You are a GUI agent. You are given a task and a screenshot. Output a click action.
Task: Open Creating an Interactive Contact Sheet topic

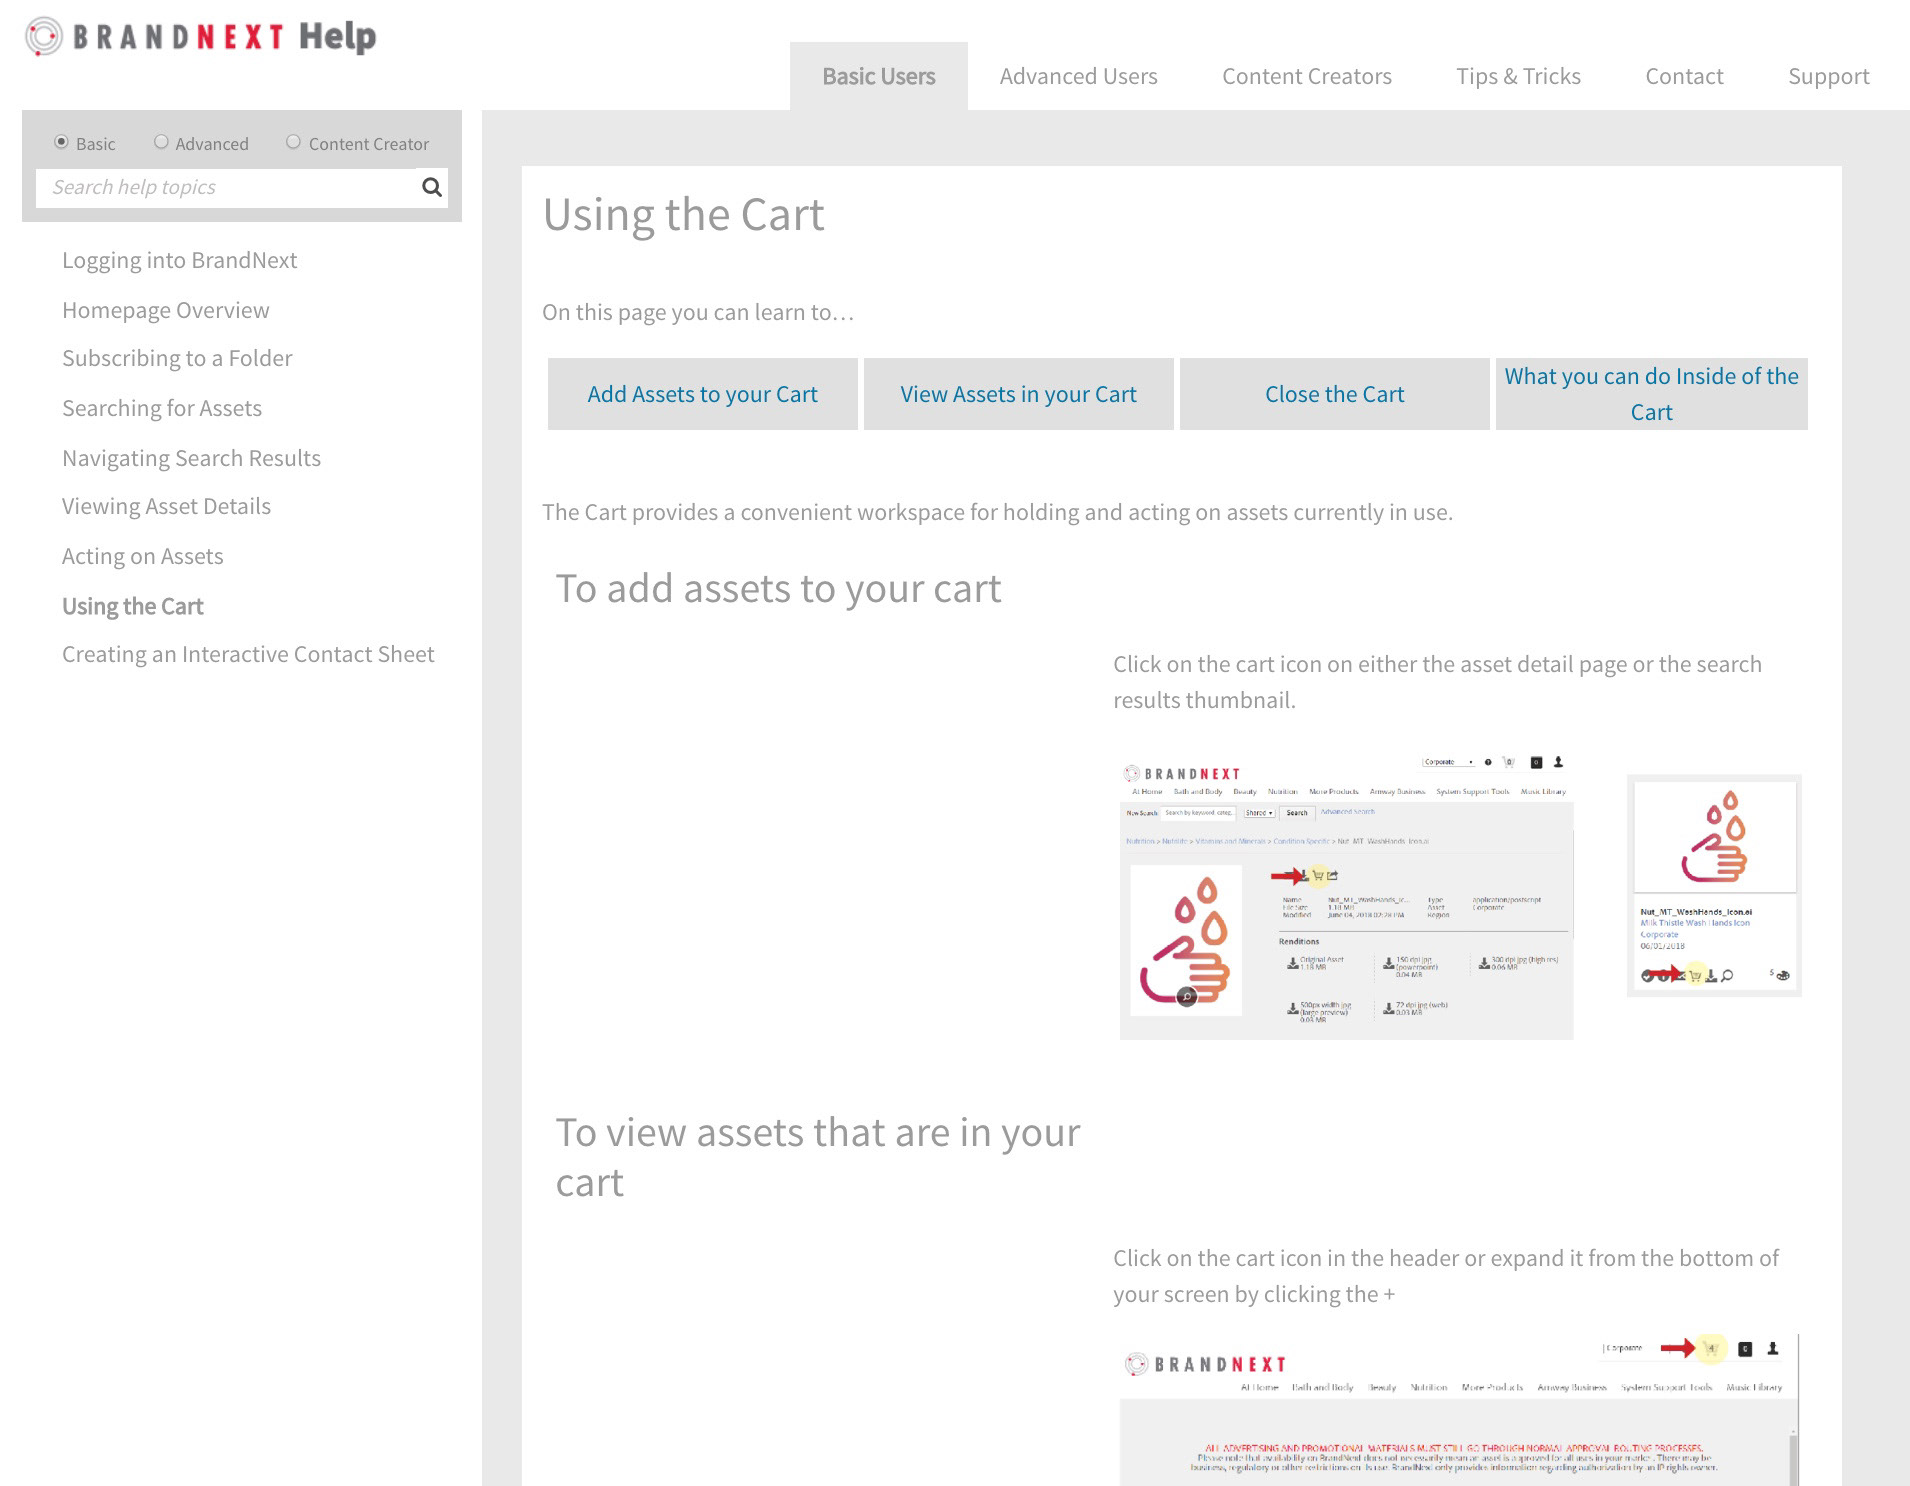click(x=248, y=654)
